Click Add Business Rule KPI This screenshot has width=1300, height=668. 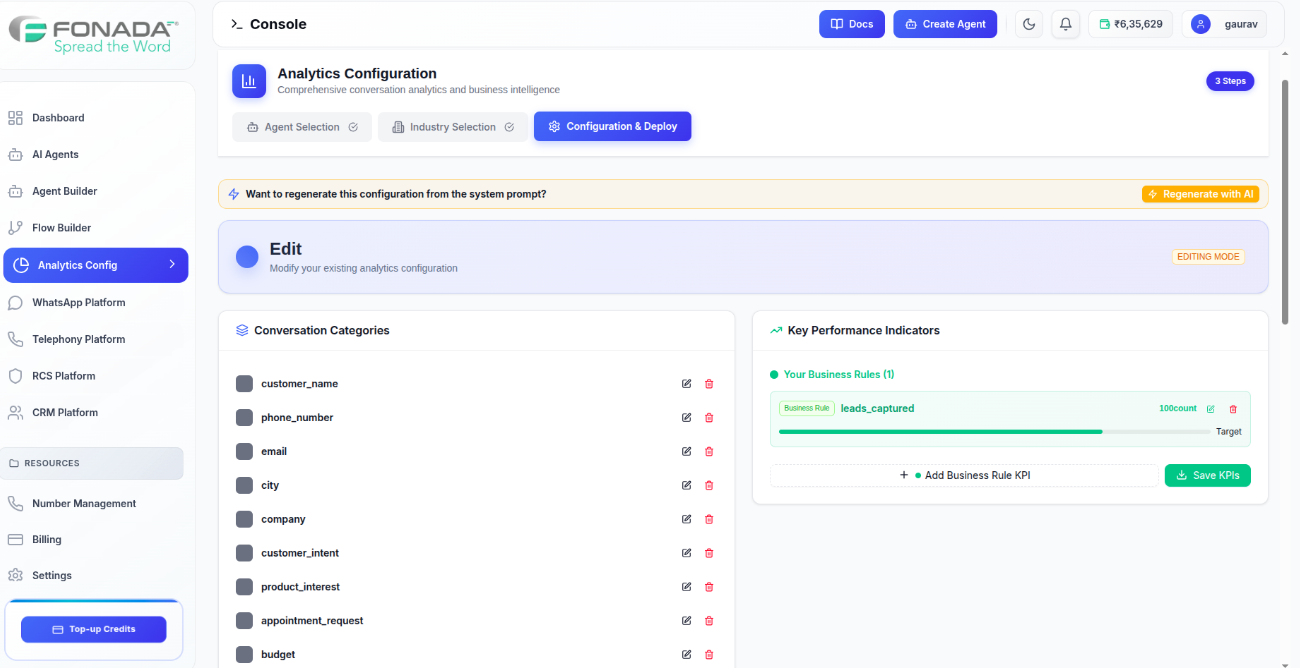click(x=964, y=476)
